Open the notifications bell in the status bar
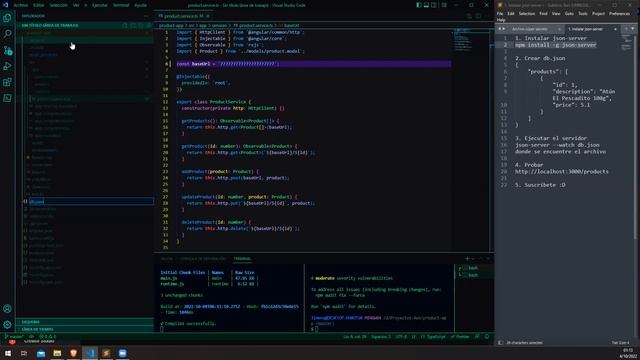 pos(487,337)
